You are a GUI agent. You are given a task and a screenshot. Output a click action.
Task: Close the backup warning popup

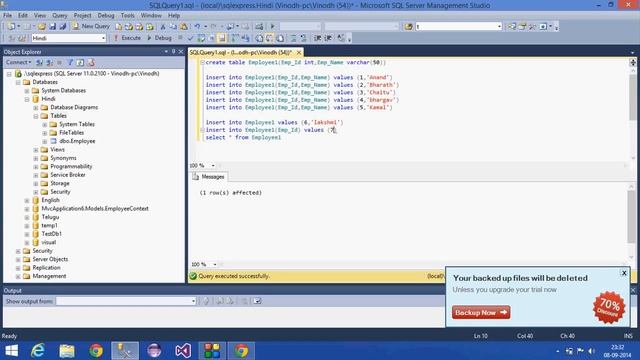coord(624,273)
